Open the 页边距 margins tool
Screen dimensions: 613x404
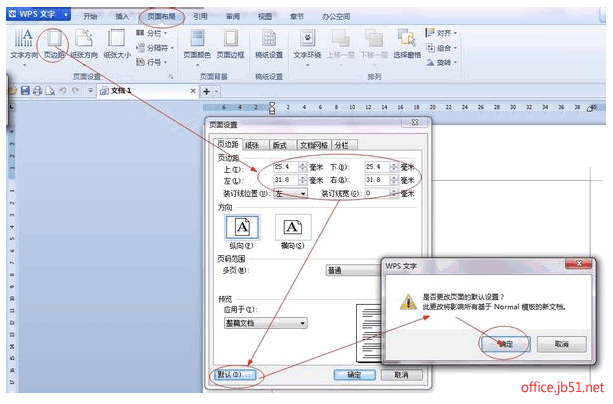pos(54,44)
